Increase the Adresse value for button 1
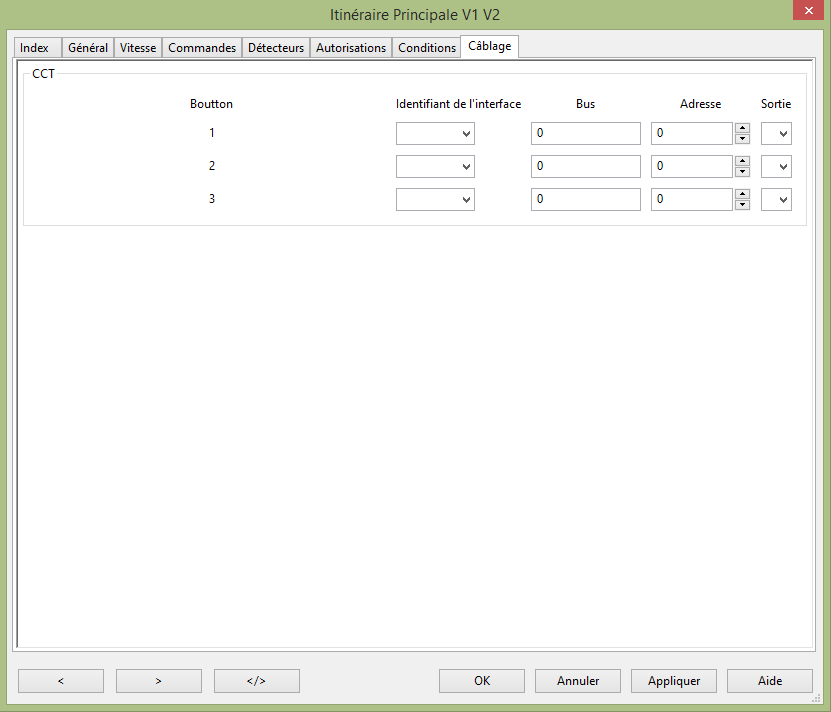 click(742, 128)
